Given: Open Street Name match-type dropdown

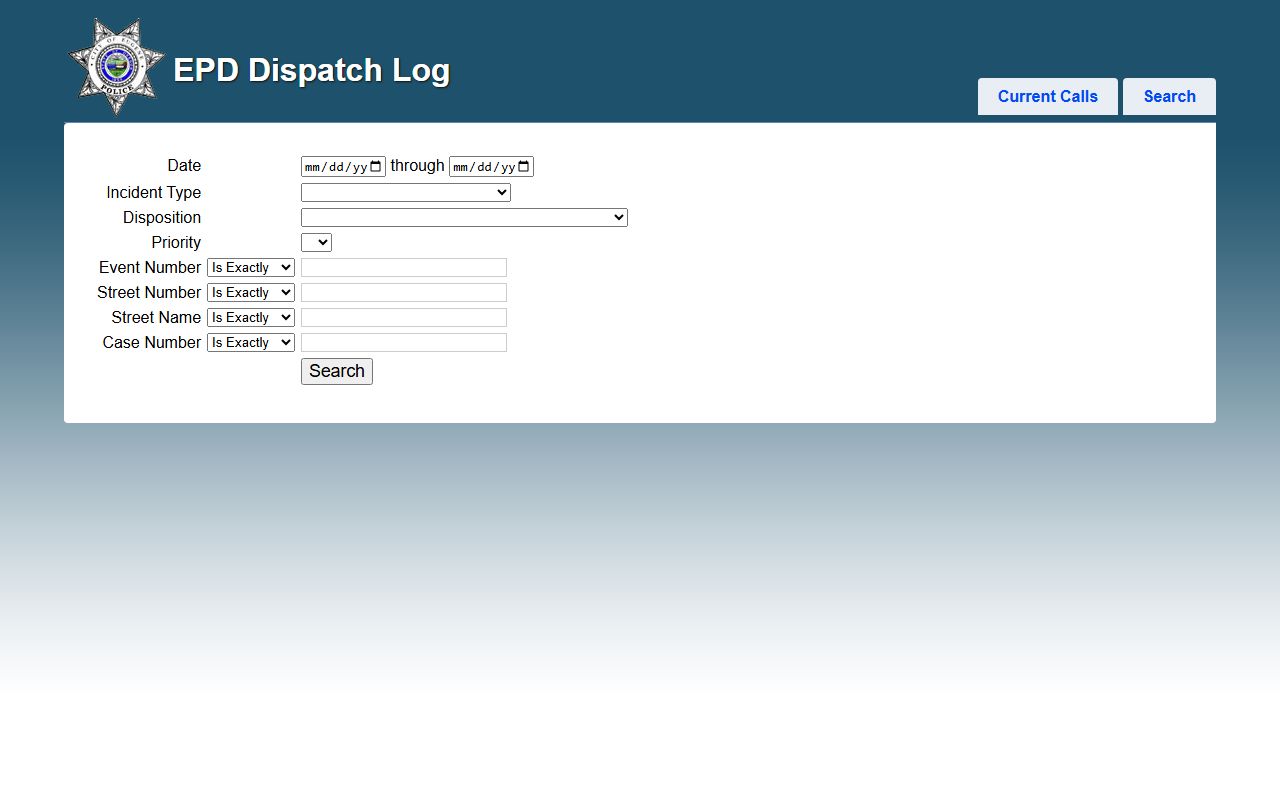Looking at the screenshot, I should click(251, 317).
